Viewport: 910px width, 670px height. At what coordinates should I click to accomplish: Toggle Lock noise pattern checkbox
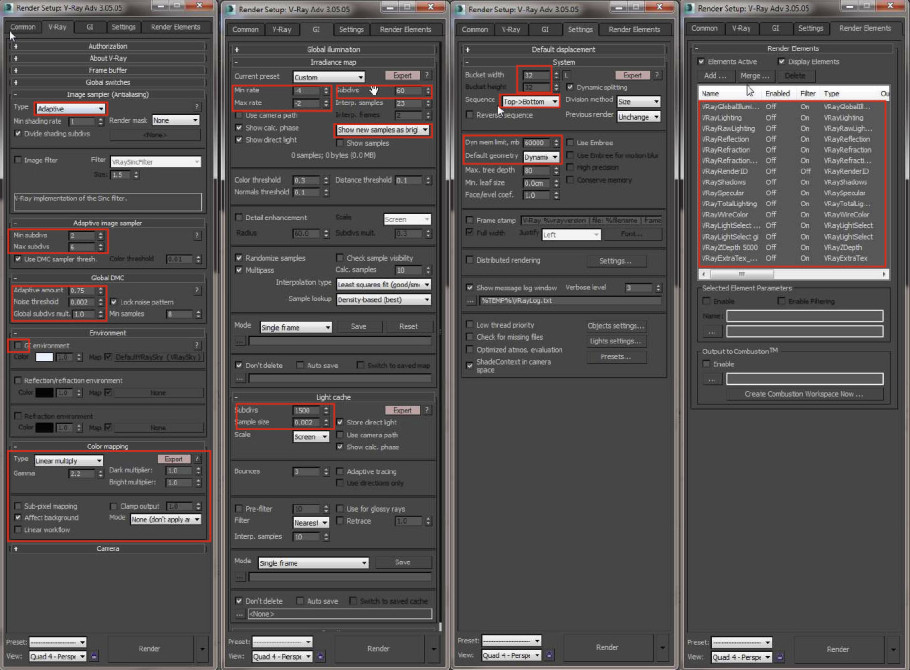tap(114, 302)
